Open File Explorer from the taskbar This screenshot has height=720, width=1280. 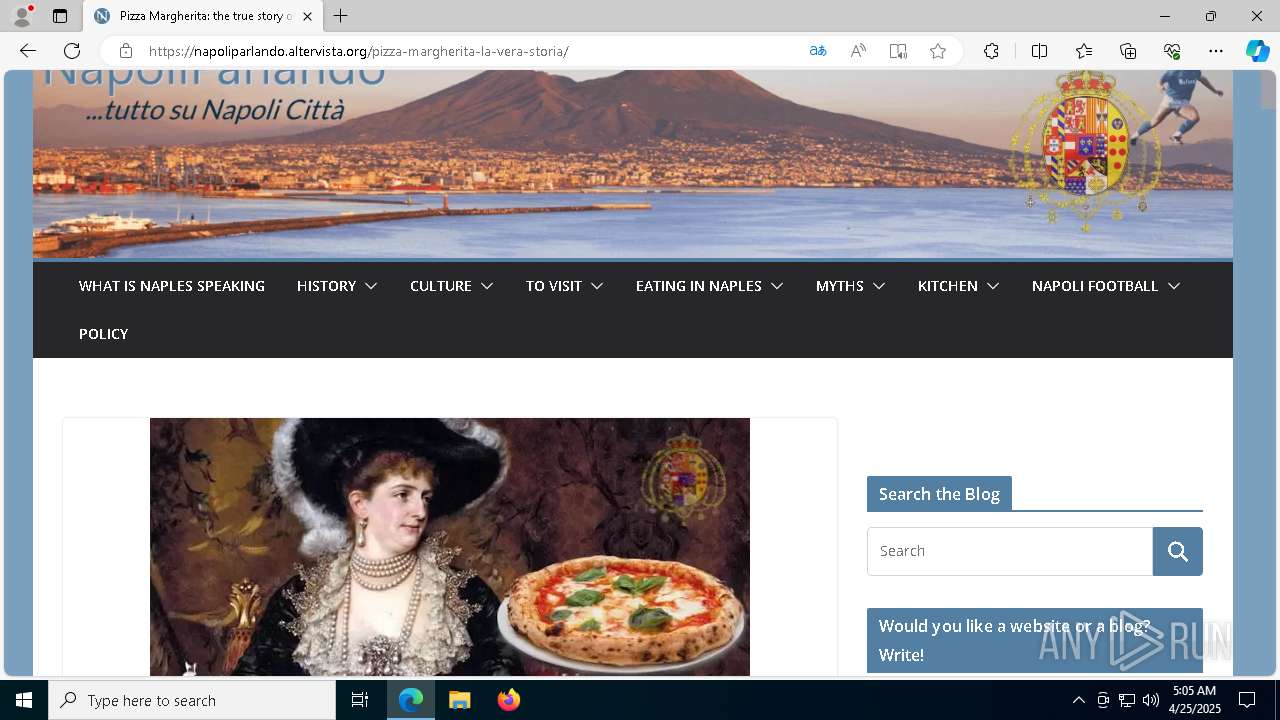point(460,700)
